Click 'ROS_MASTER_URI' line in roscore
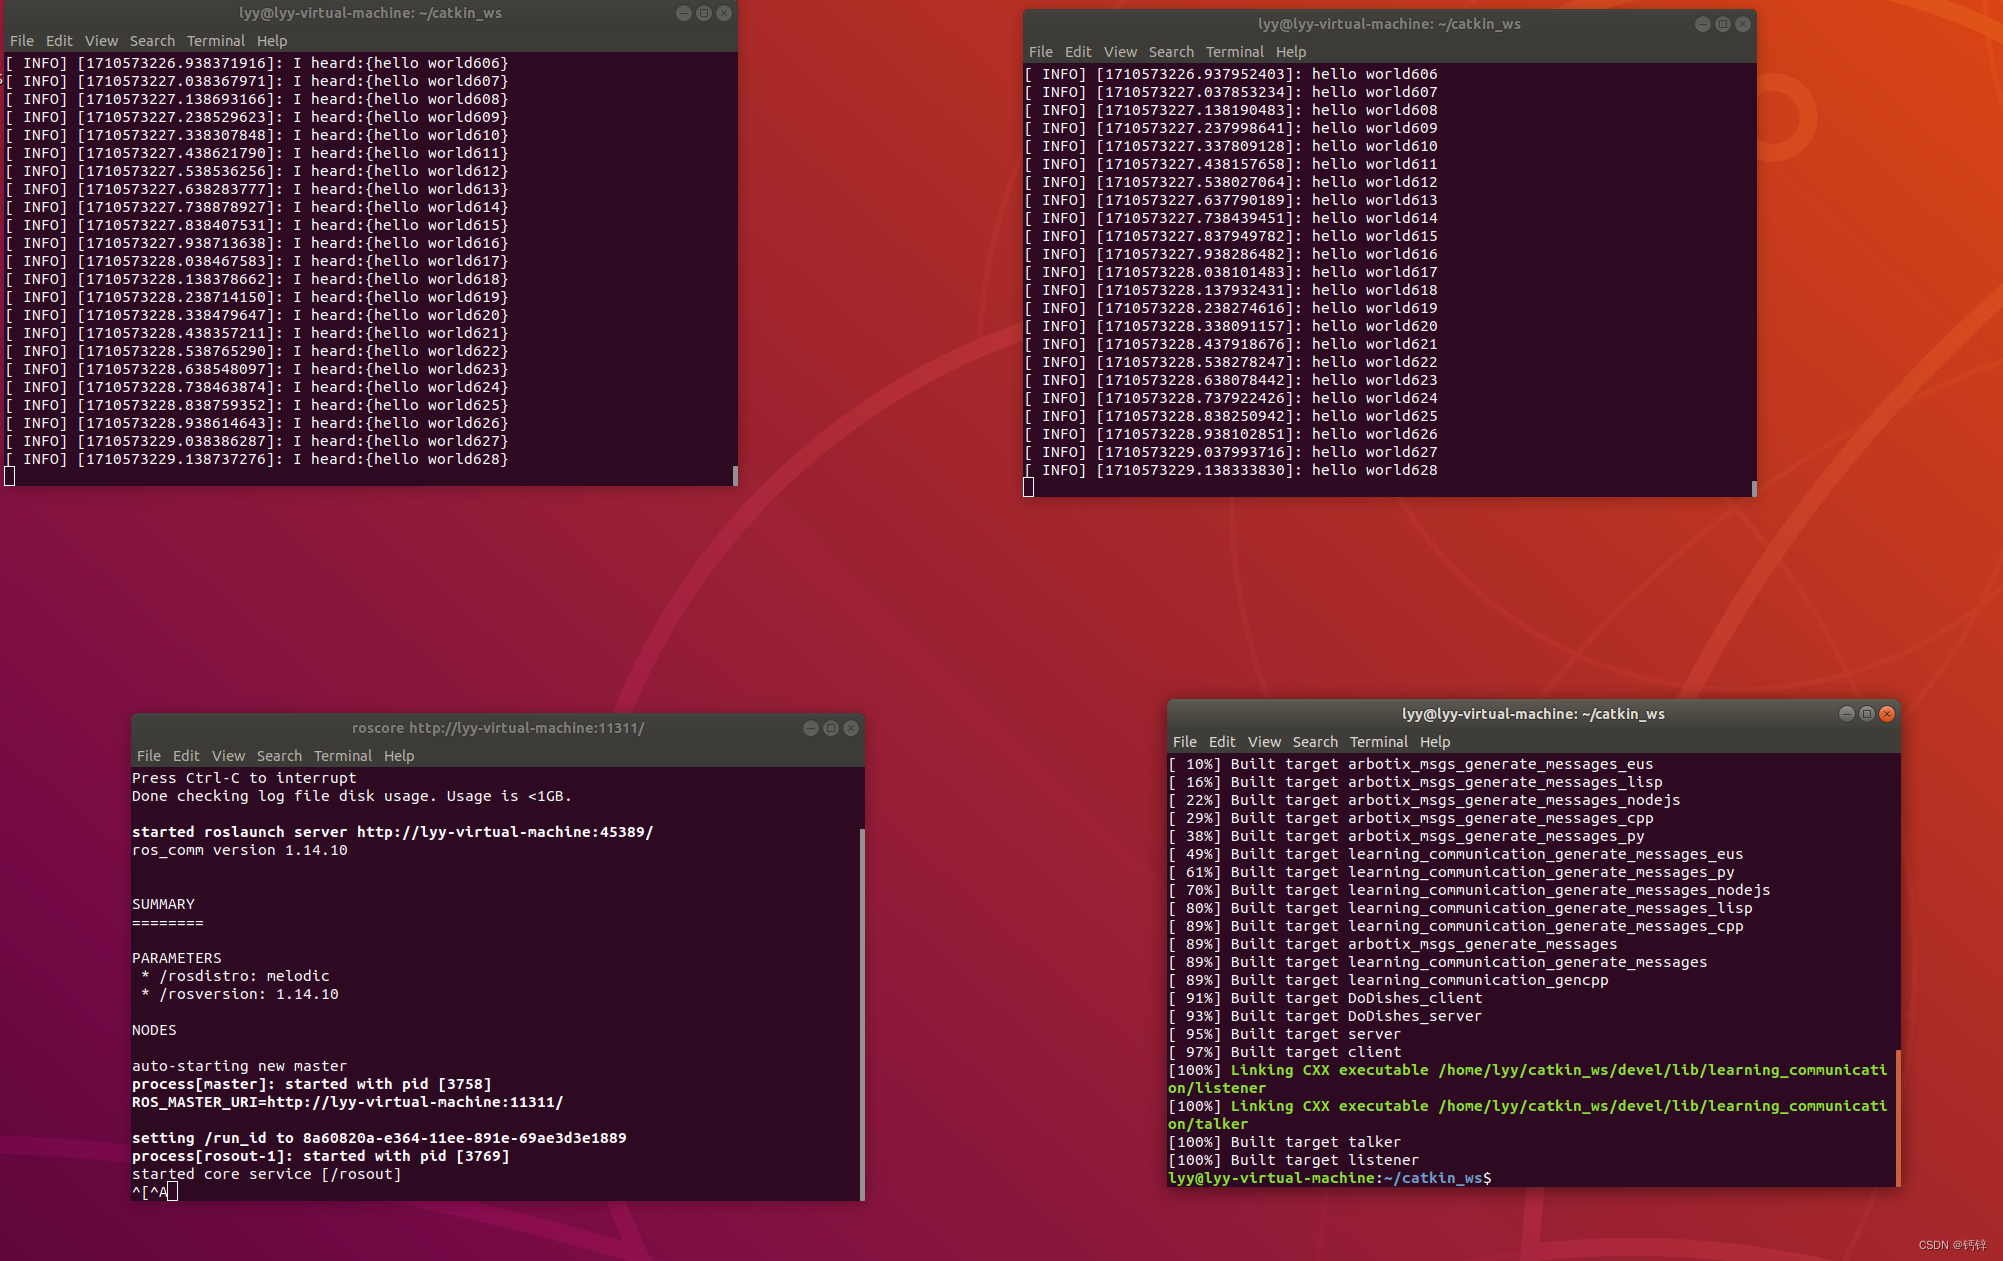Viewport: 2003px width, 1261px height. point(348,1102)
